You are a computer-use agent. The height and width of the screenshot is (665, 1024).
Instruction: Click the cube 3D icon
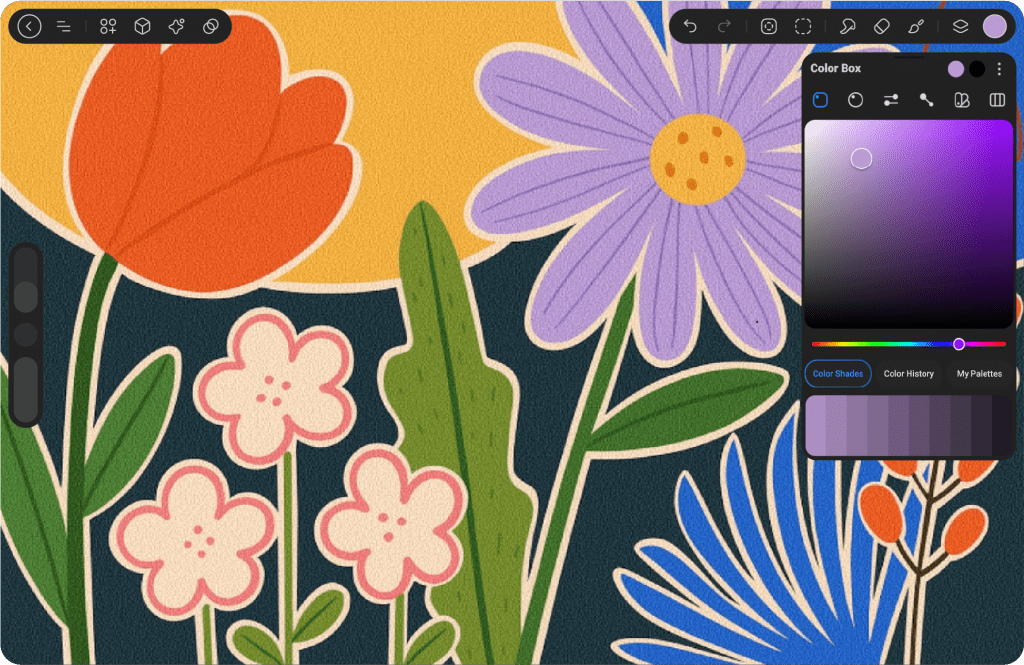click(143, 27)
